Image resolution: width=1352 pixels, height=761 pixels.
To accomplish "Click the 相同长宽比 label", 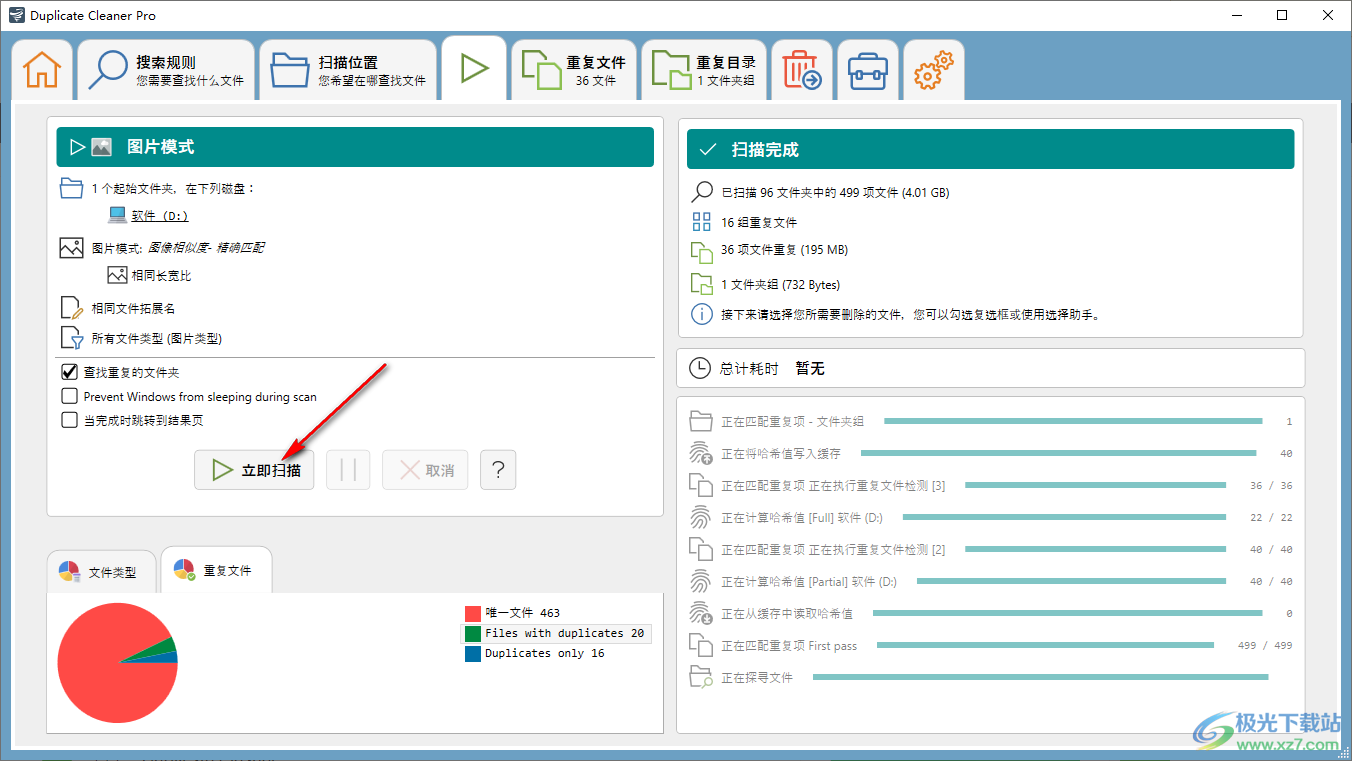I will (x=162, y=276).
